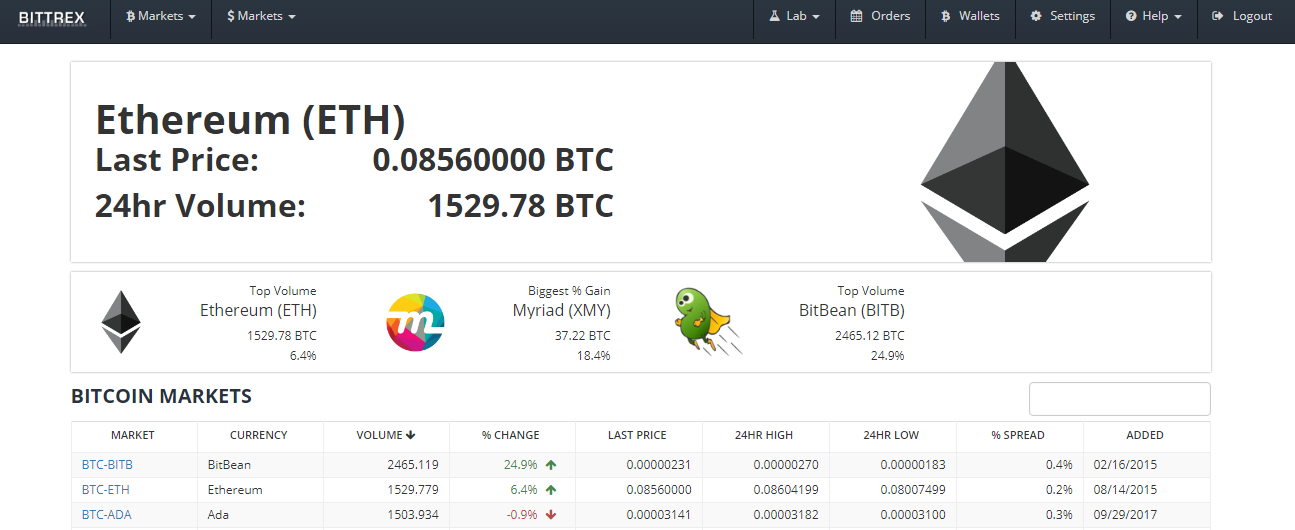This screenshot has height=530, width=1295.
Task: Click the Myriad colorful coin icon
Action: [415, 323]
